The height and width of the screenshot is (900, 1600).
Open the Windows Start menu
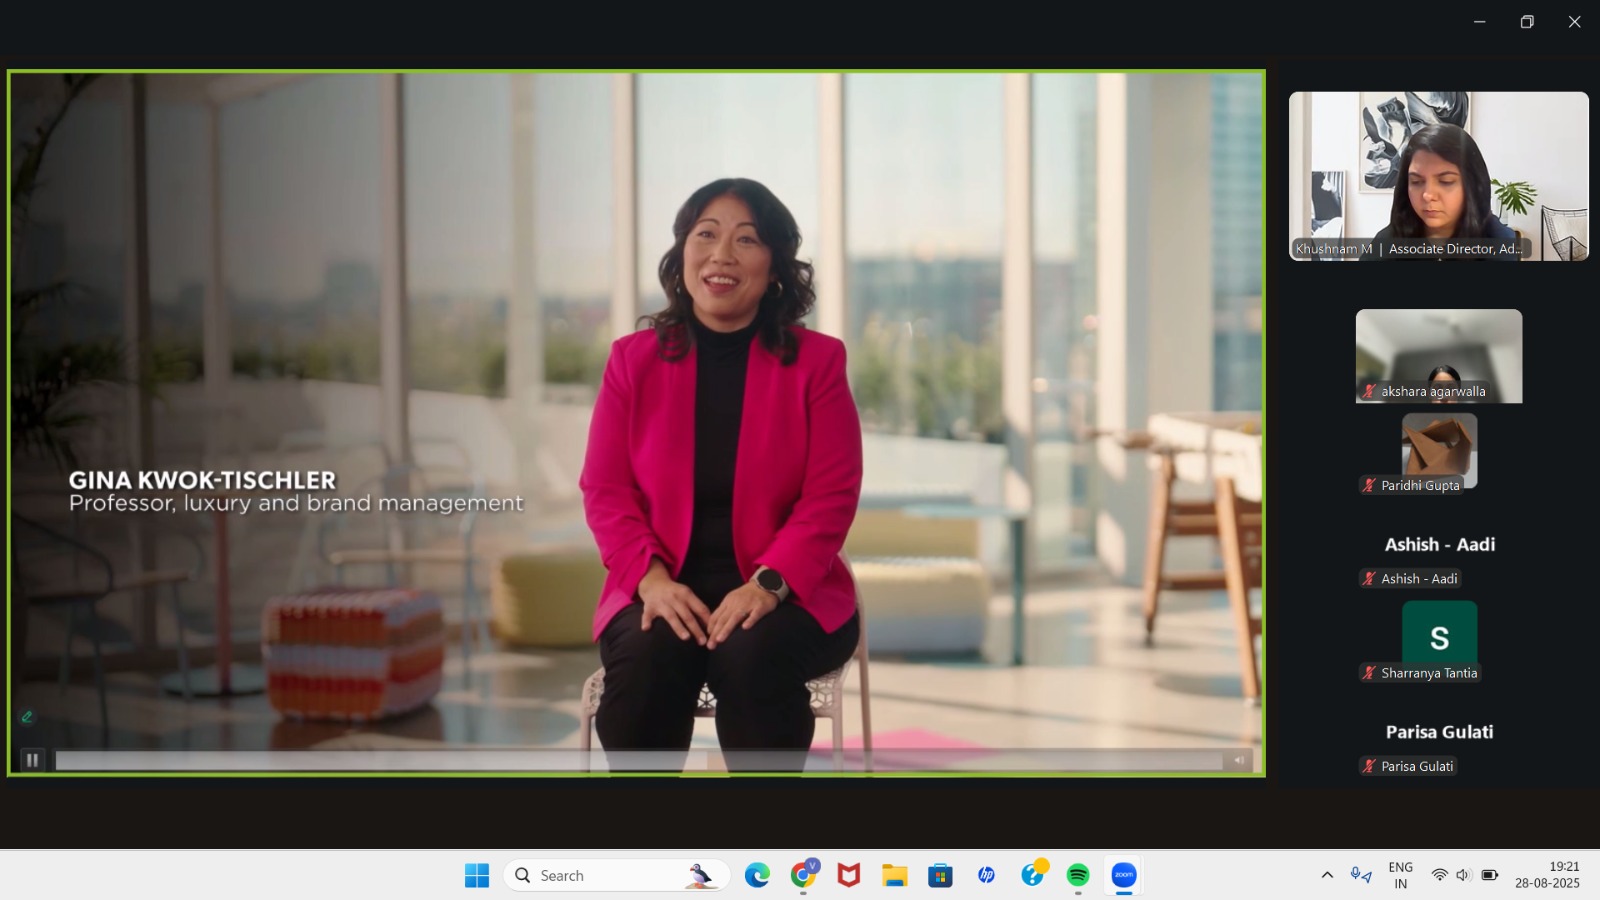coord(477,876)
